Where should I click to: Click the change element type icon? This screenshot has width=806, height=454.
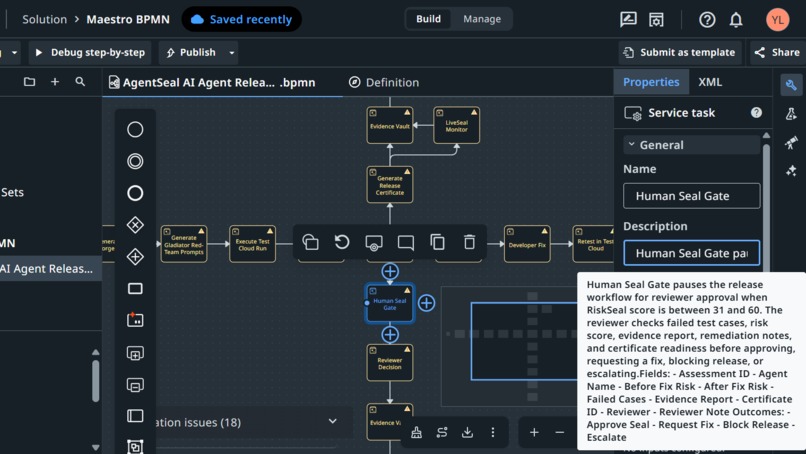310,242
